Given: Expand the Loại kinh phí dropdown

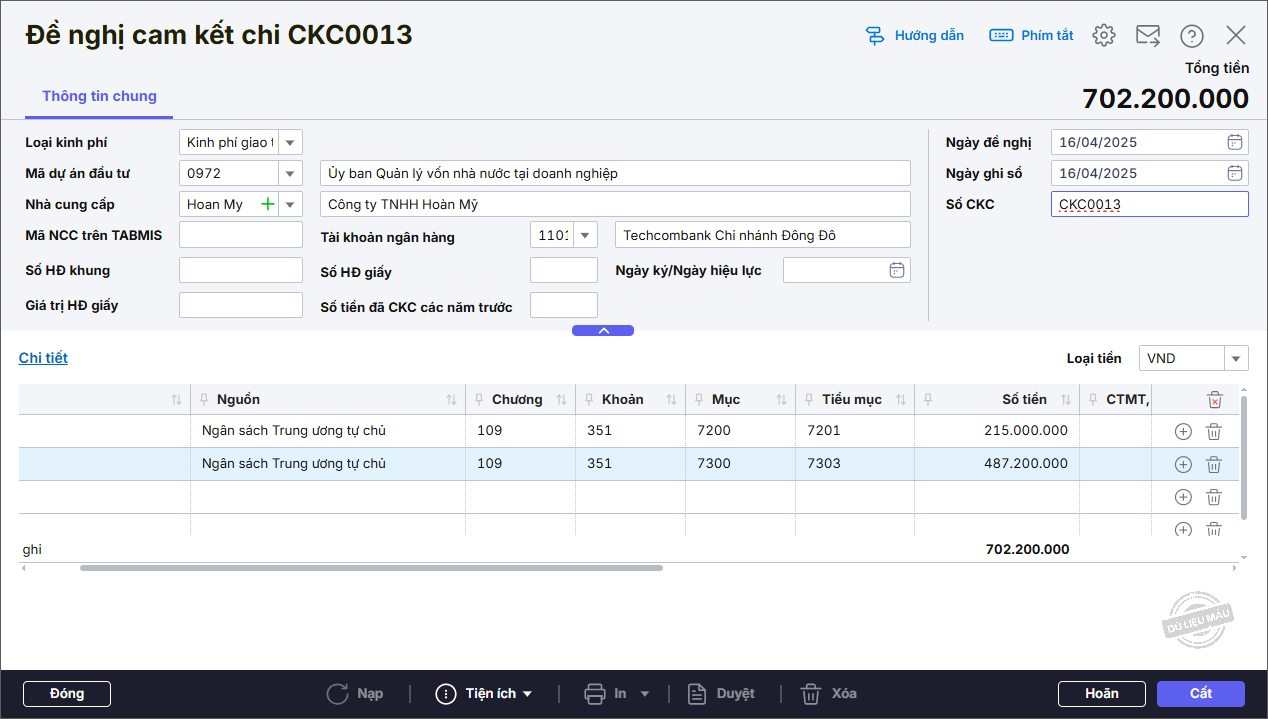Looking at the screenshot, I should point(290,142).
